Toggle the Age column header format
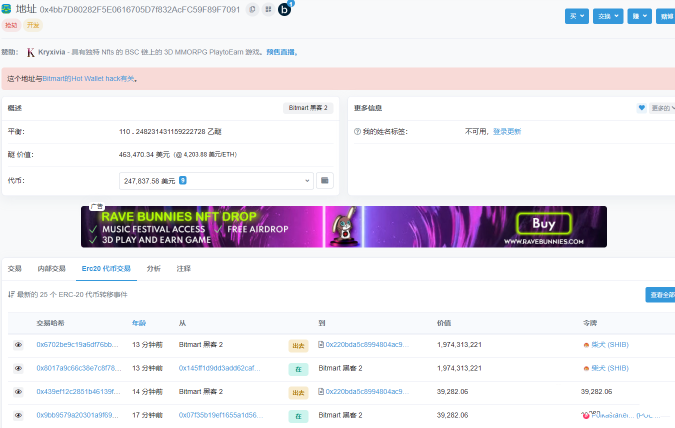Viewport: 675px width, 428px height. [x=139, y=323]
